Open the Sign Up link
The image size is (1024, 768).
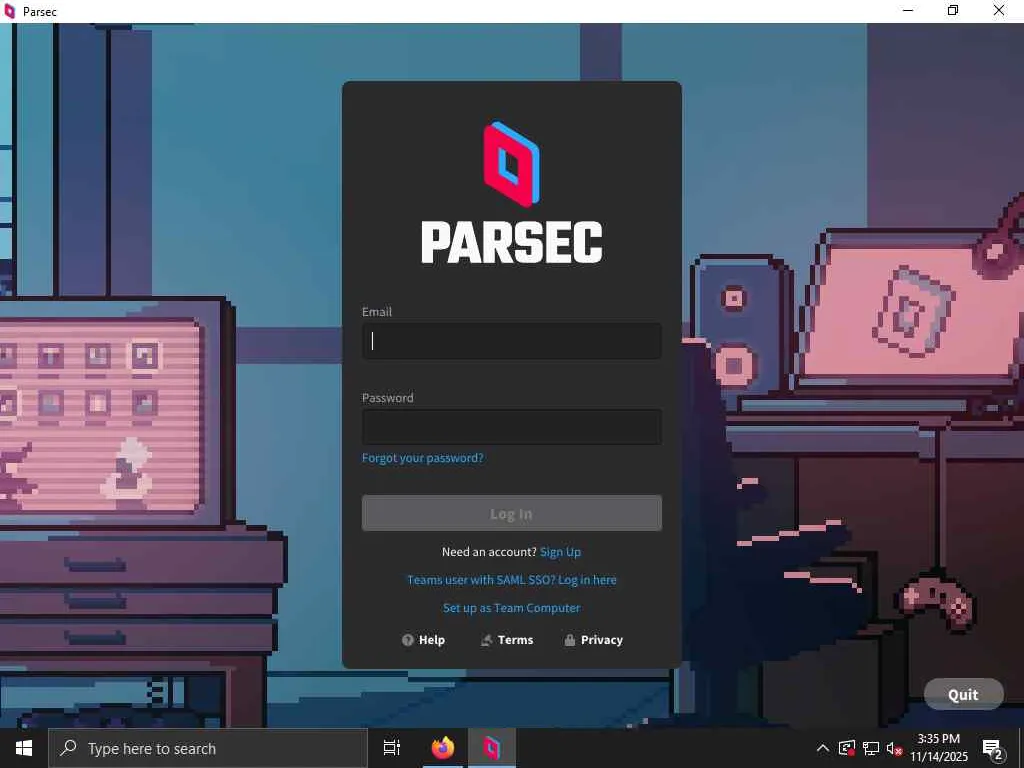coord(560,552)
